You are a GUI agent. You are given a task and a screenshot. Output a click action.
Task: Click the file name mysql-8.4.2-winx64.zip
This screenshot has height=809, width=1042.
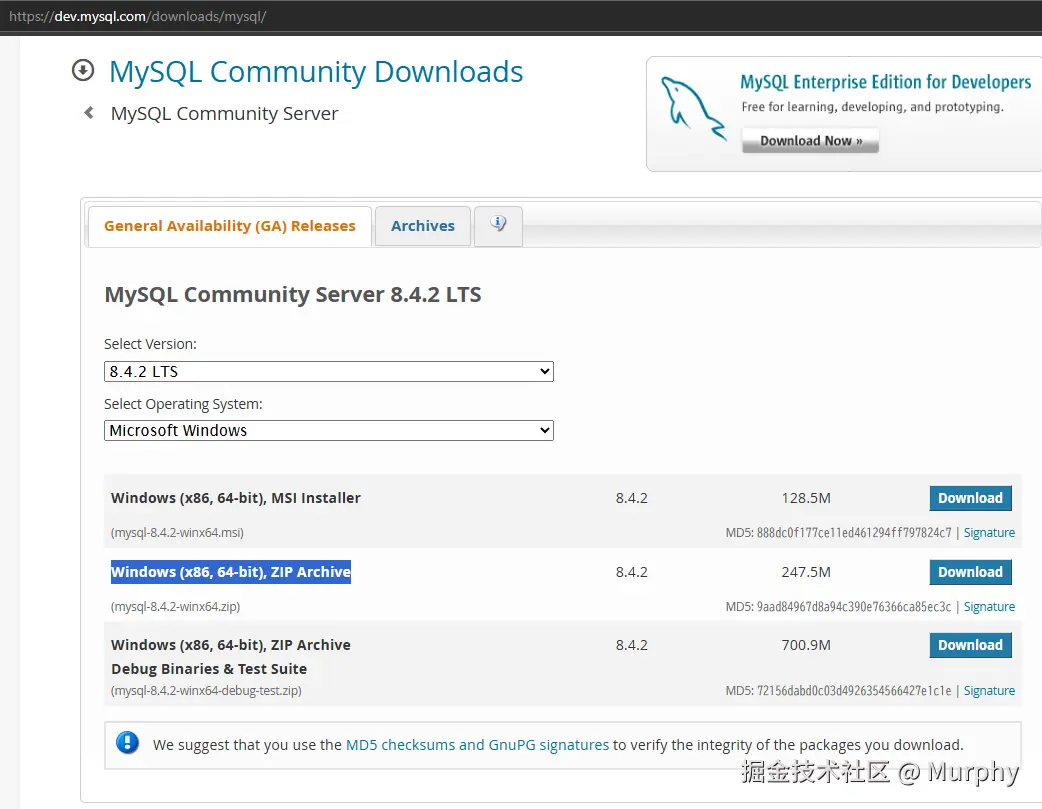click(175, 606)
